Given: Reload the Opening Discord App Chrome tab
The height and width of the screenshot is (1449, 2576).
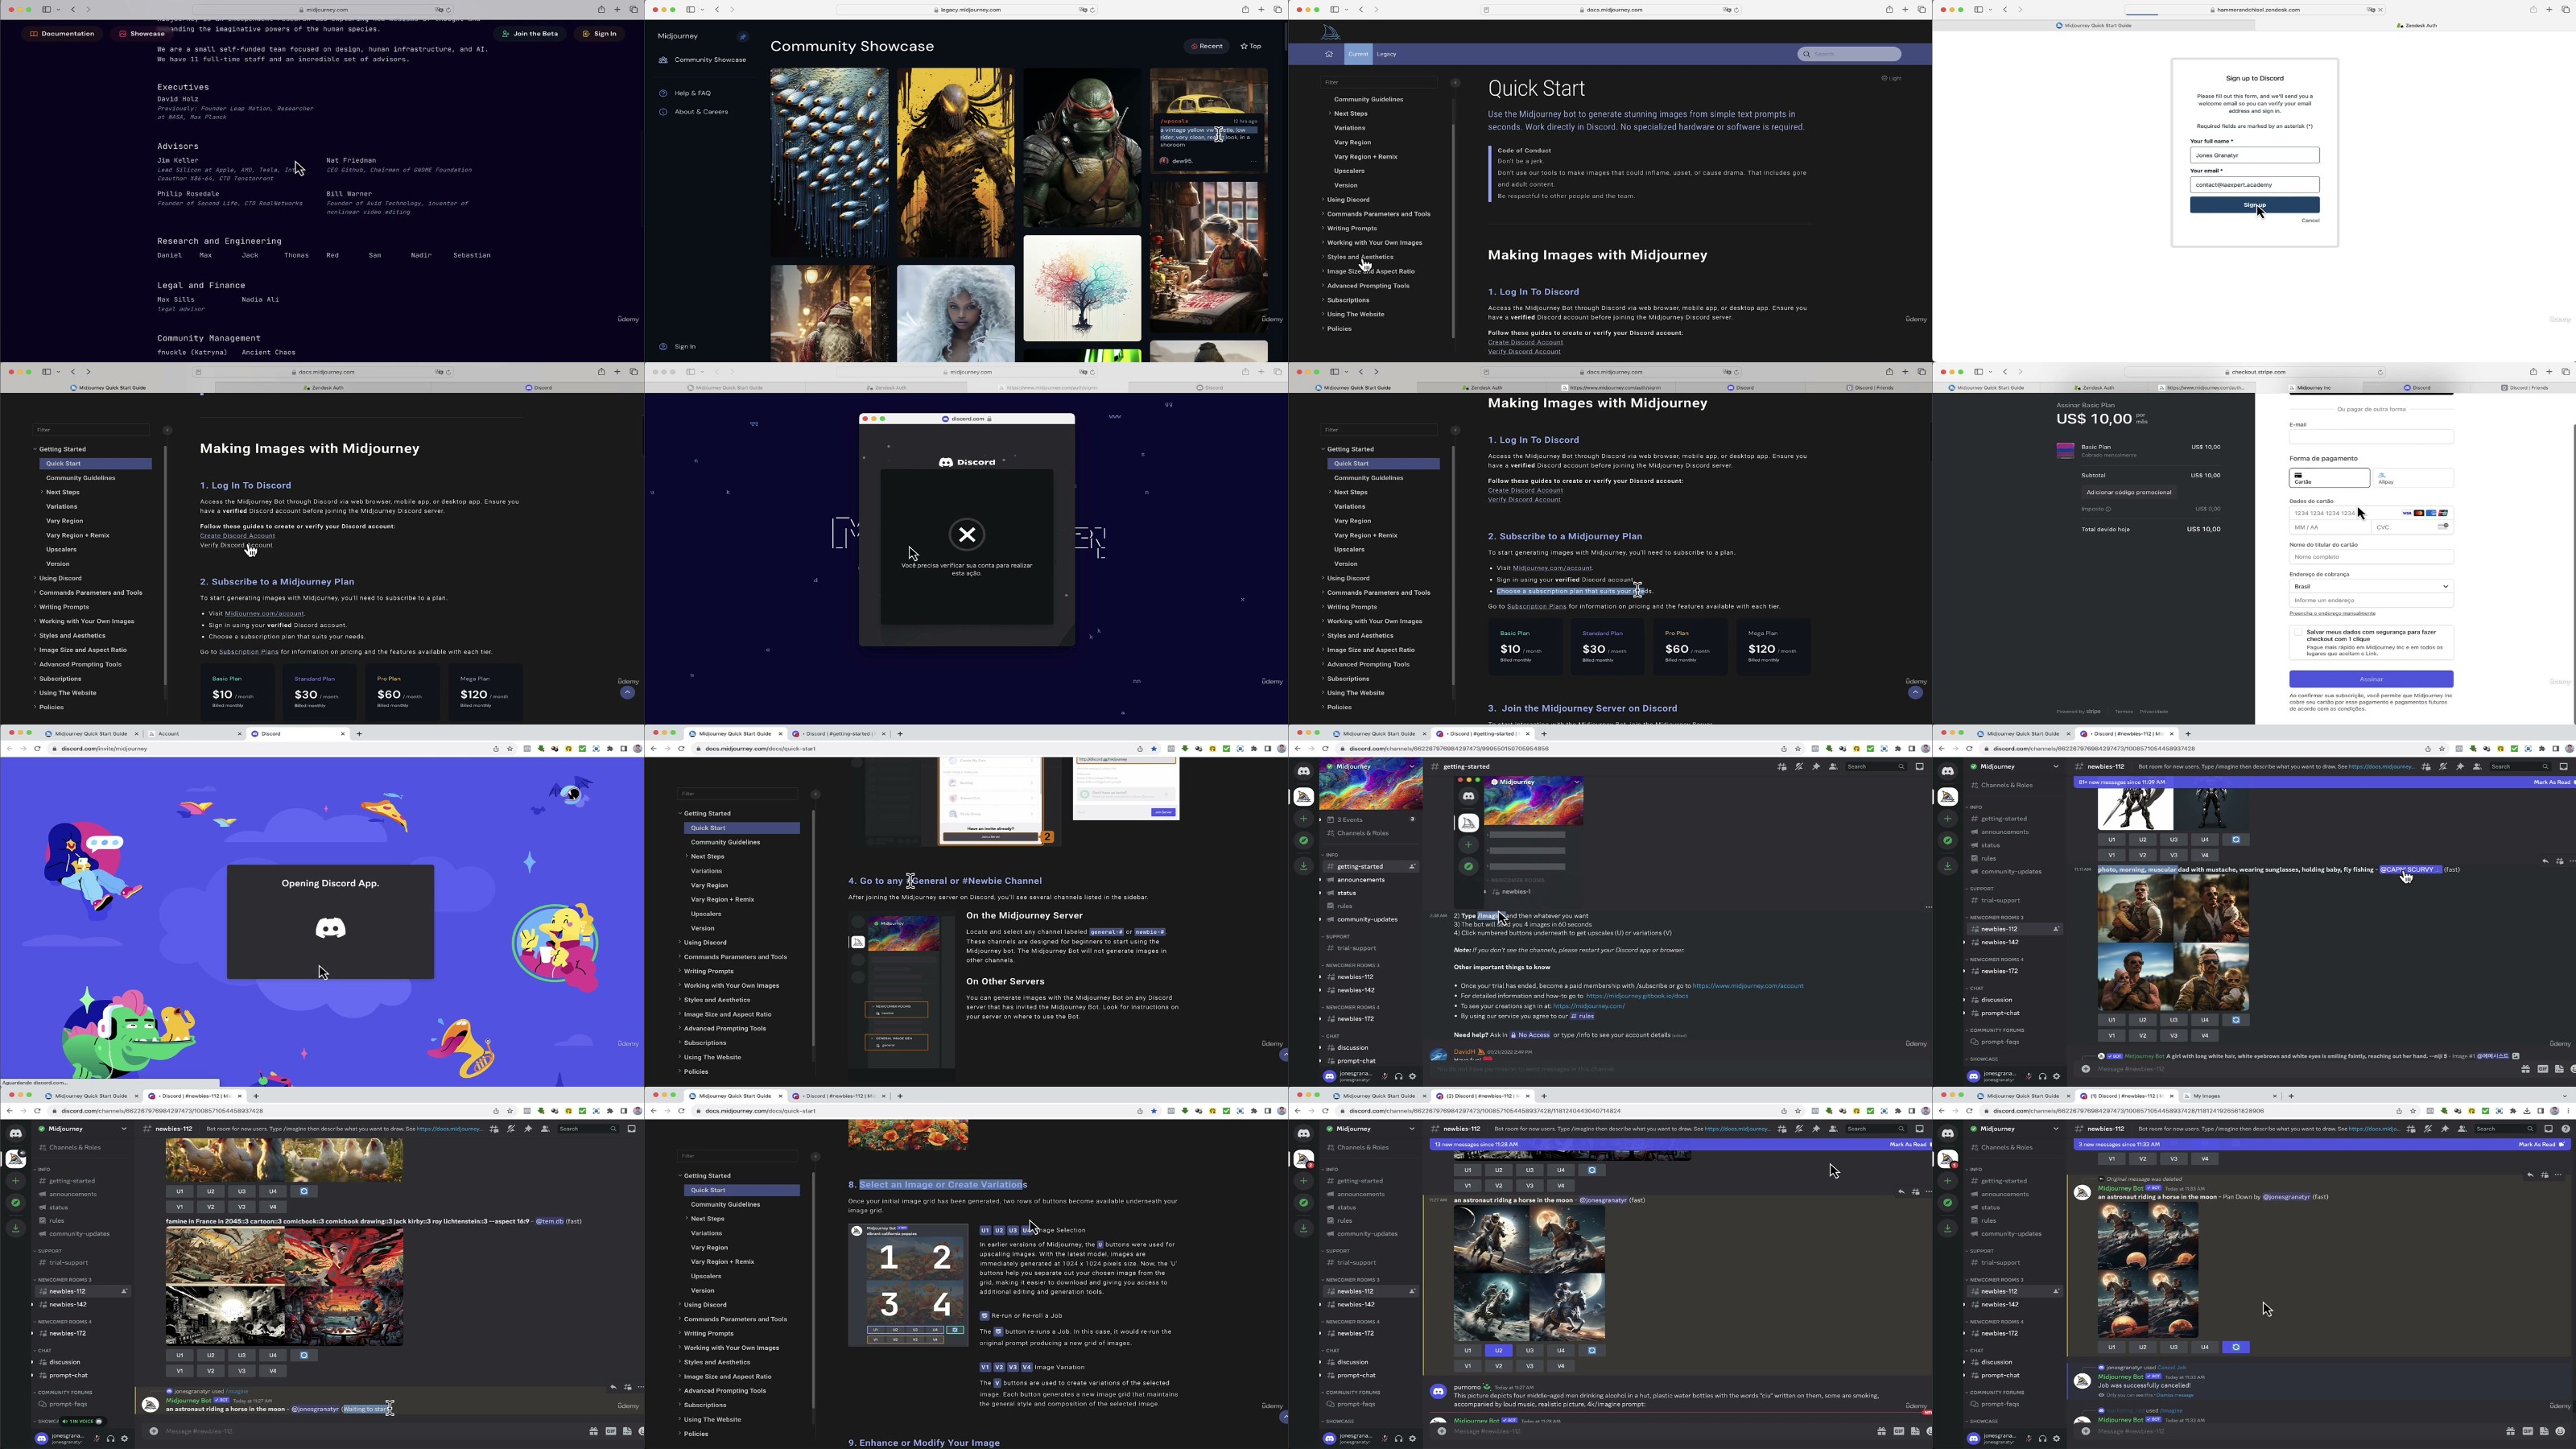Looking at the screenshot, I should pyautogui.click(x=38, y=749).
